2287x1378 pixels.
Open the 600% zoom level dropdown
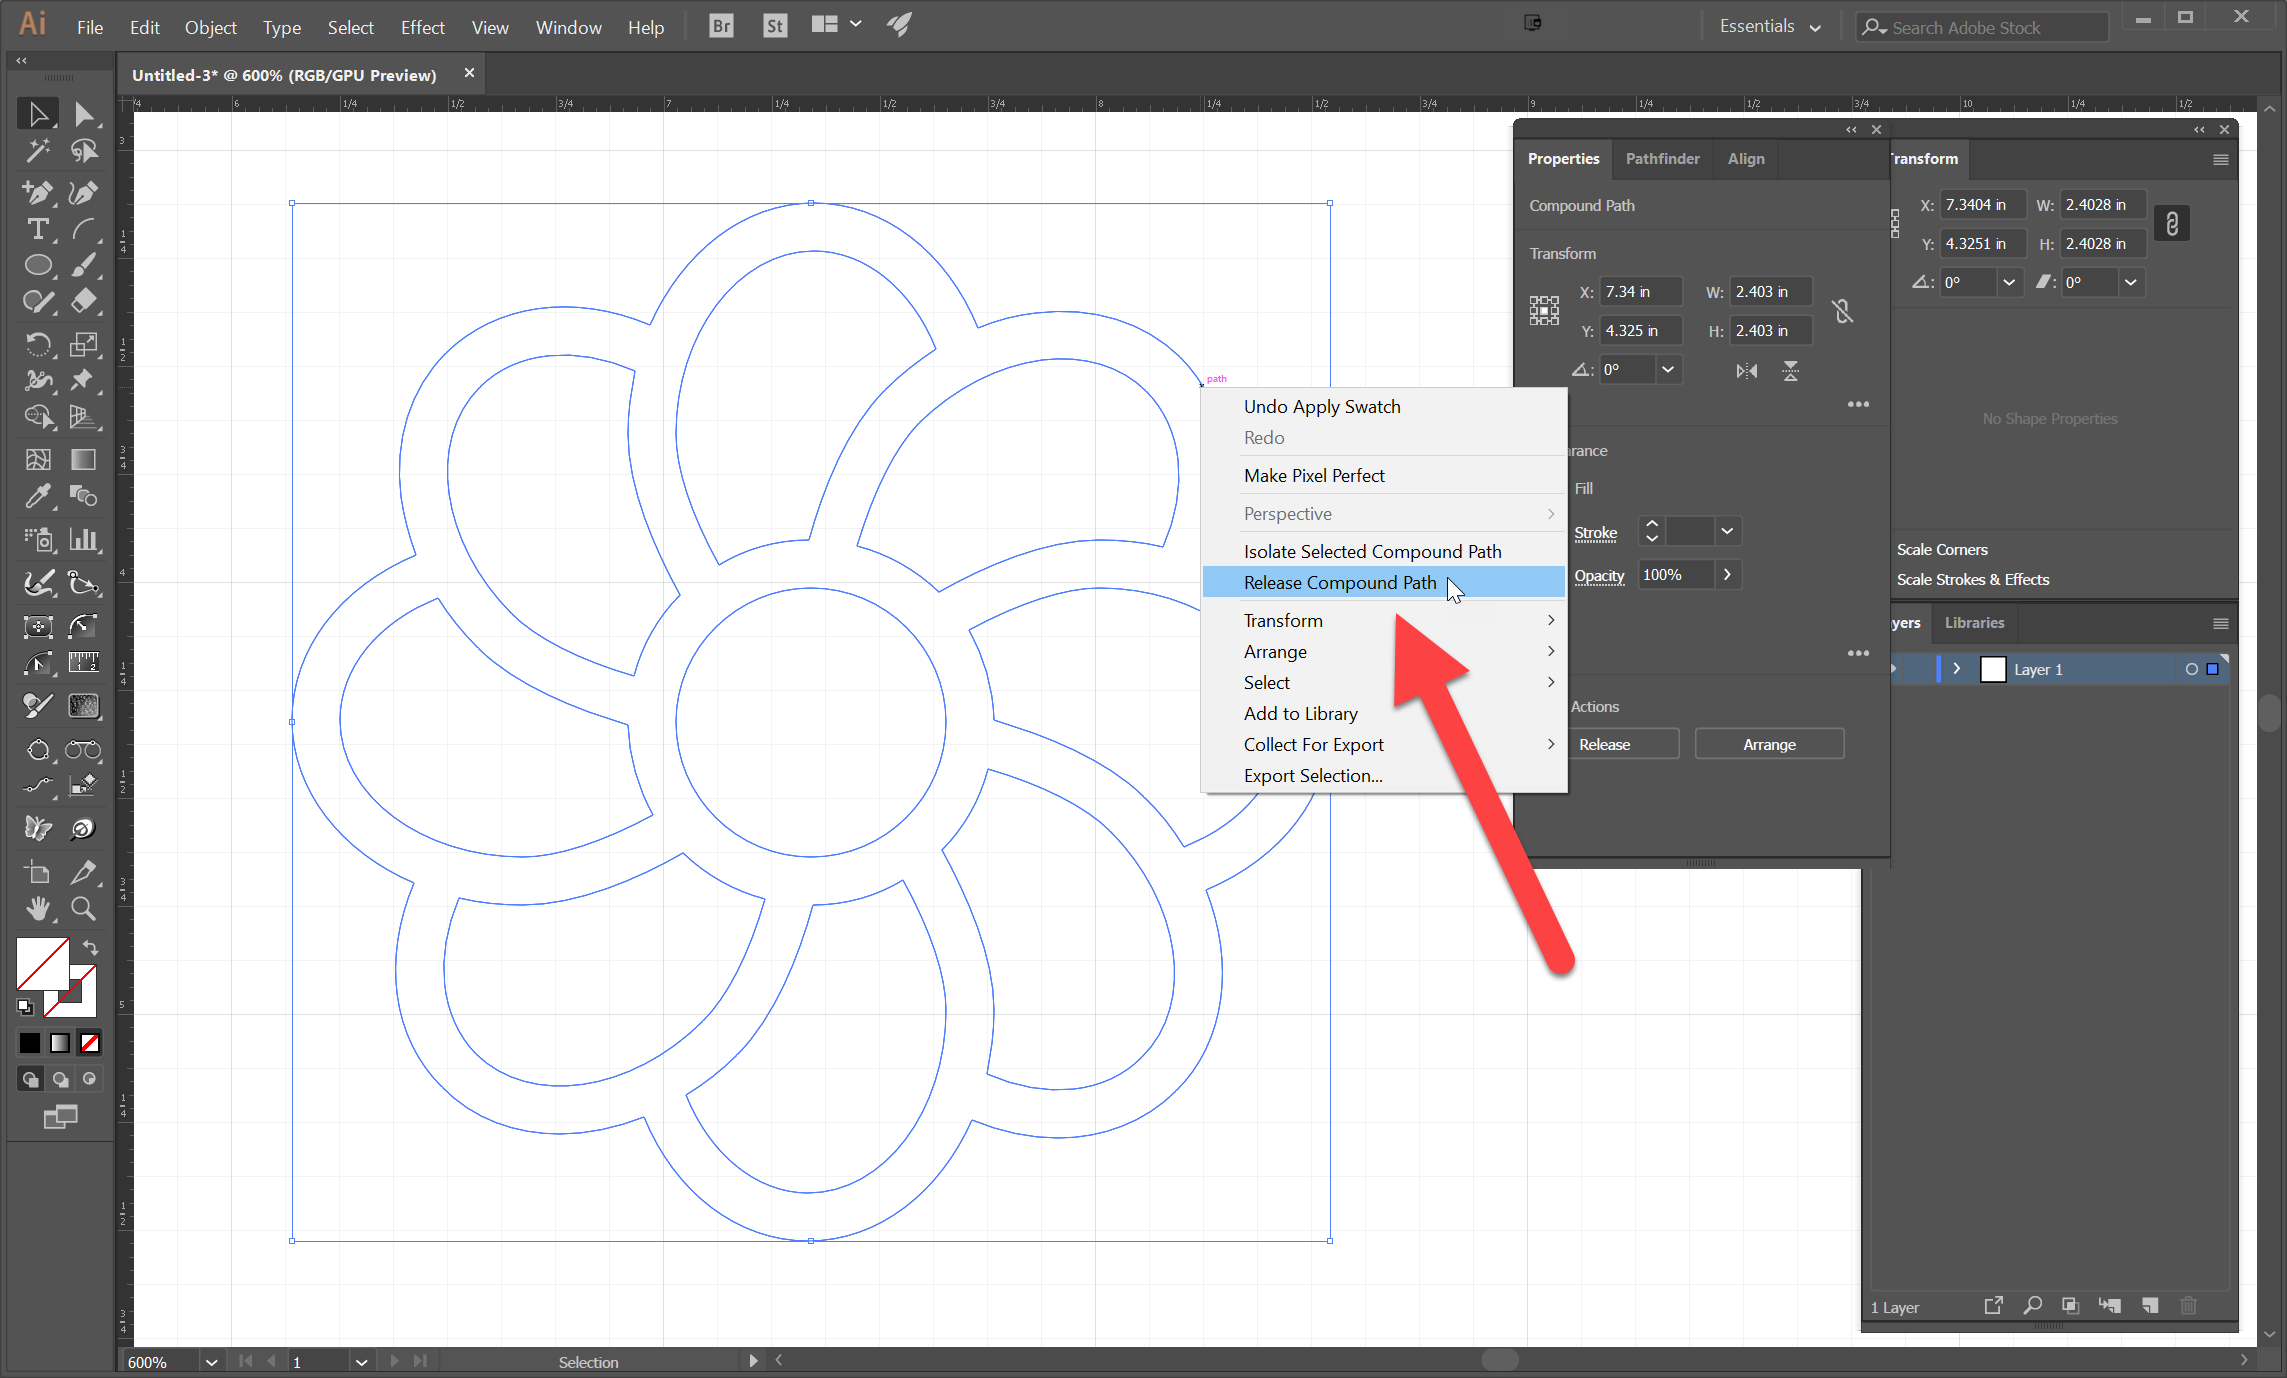210,1362
